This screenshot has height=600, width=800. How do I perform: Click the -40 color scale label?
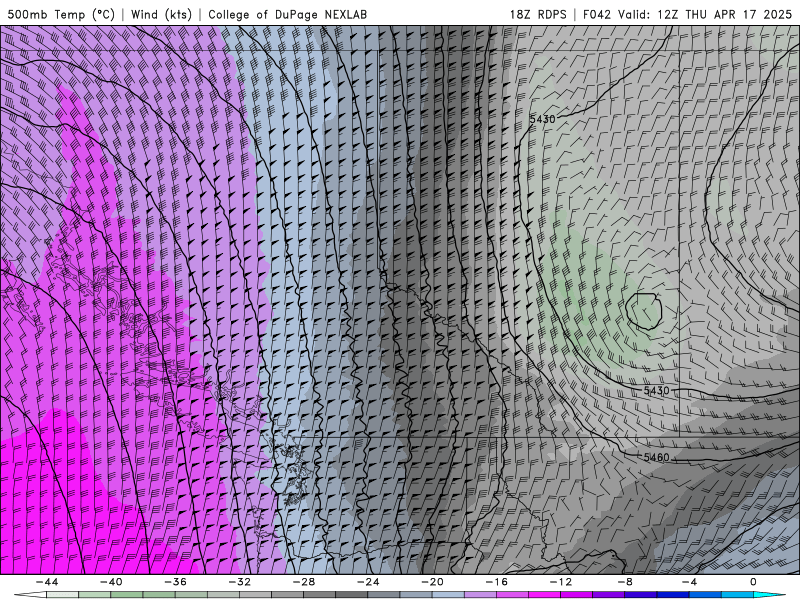click(111, 582)
